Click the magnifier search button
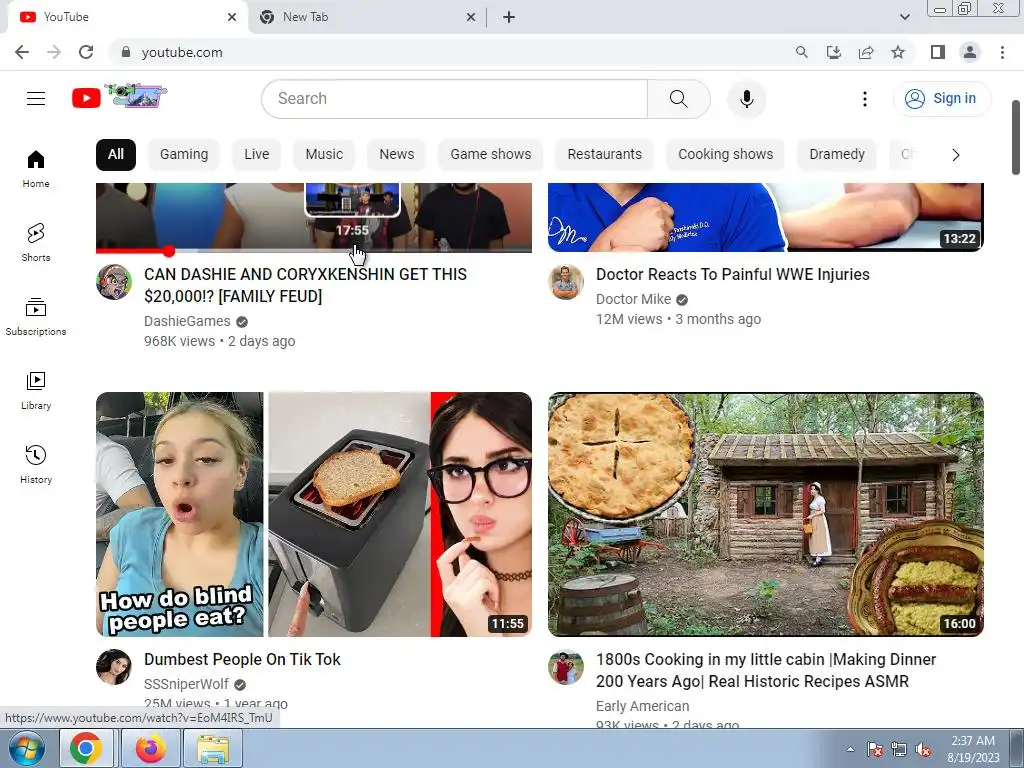 click(x=679, y=99)
